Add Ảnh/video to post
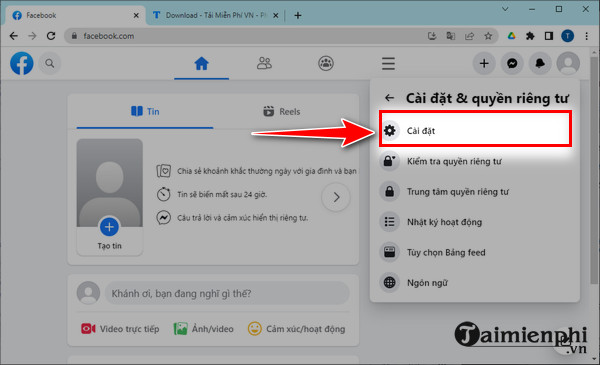The image size is (600, 365). click(x=204, y=329)
